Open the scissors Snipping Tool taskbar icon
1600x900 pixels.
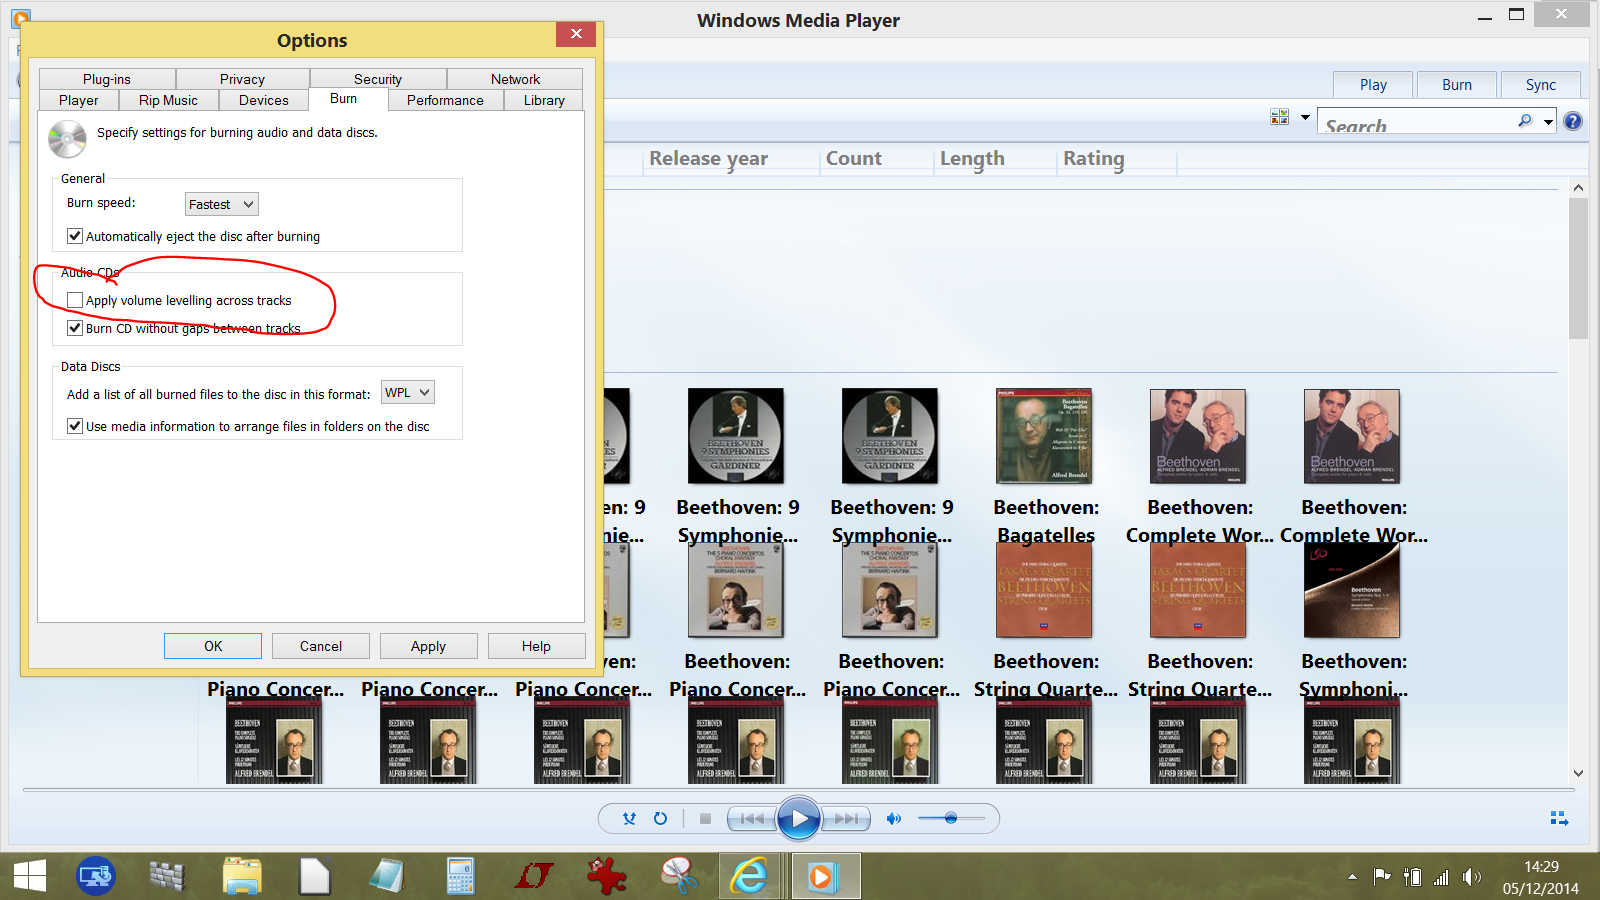click(x=679, y=877)
